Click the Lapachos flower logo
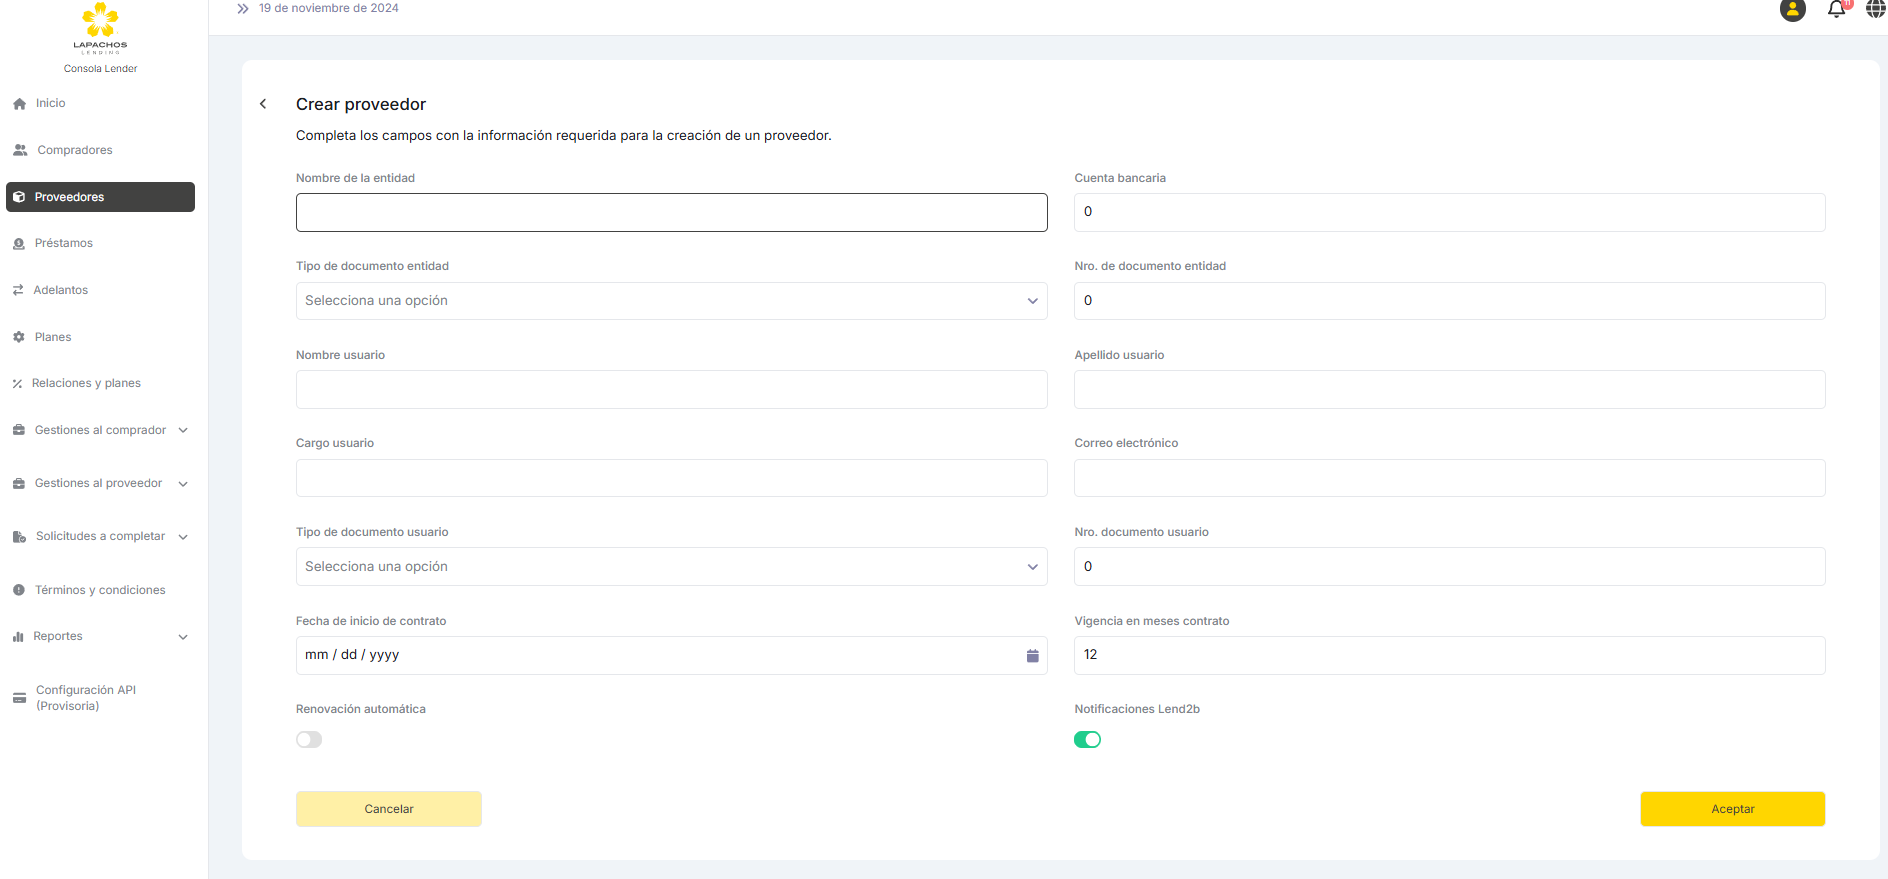1888x879 pixels. click(100, 22)
